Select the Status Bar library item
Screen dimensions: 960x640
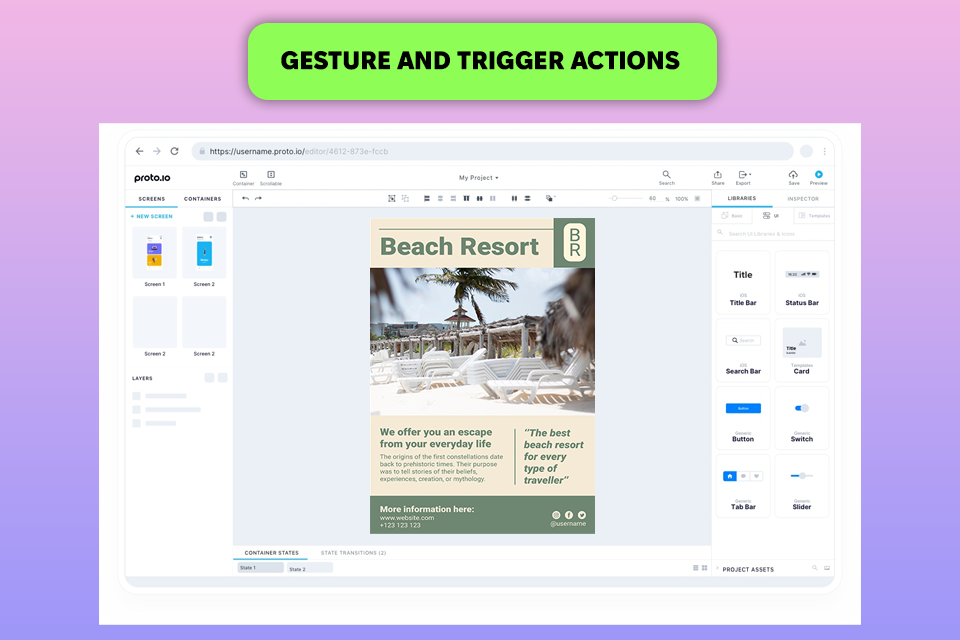click(x=802, y=282)
